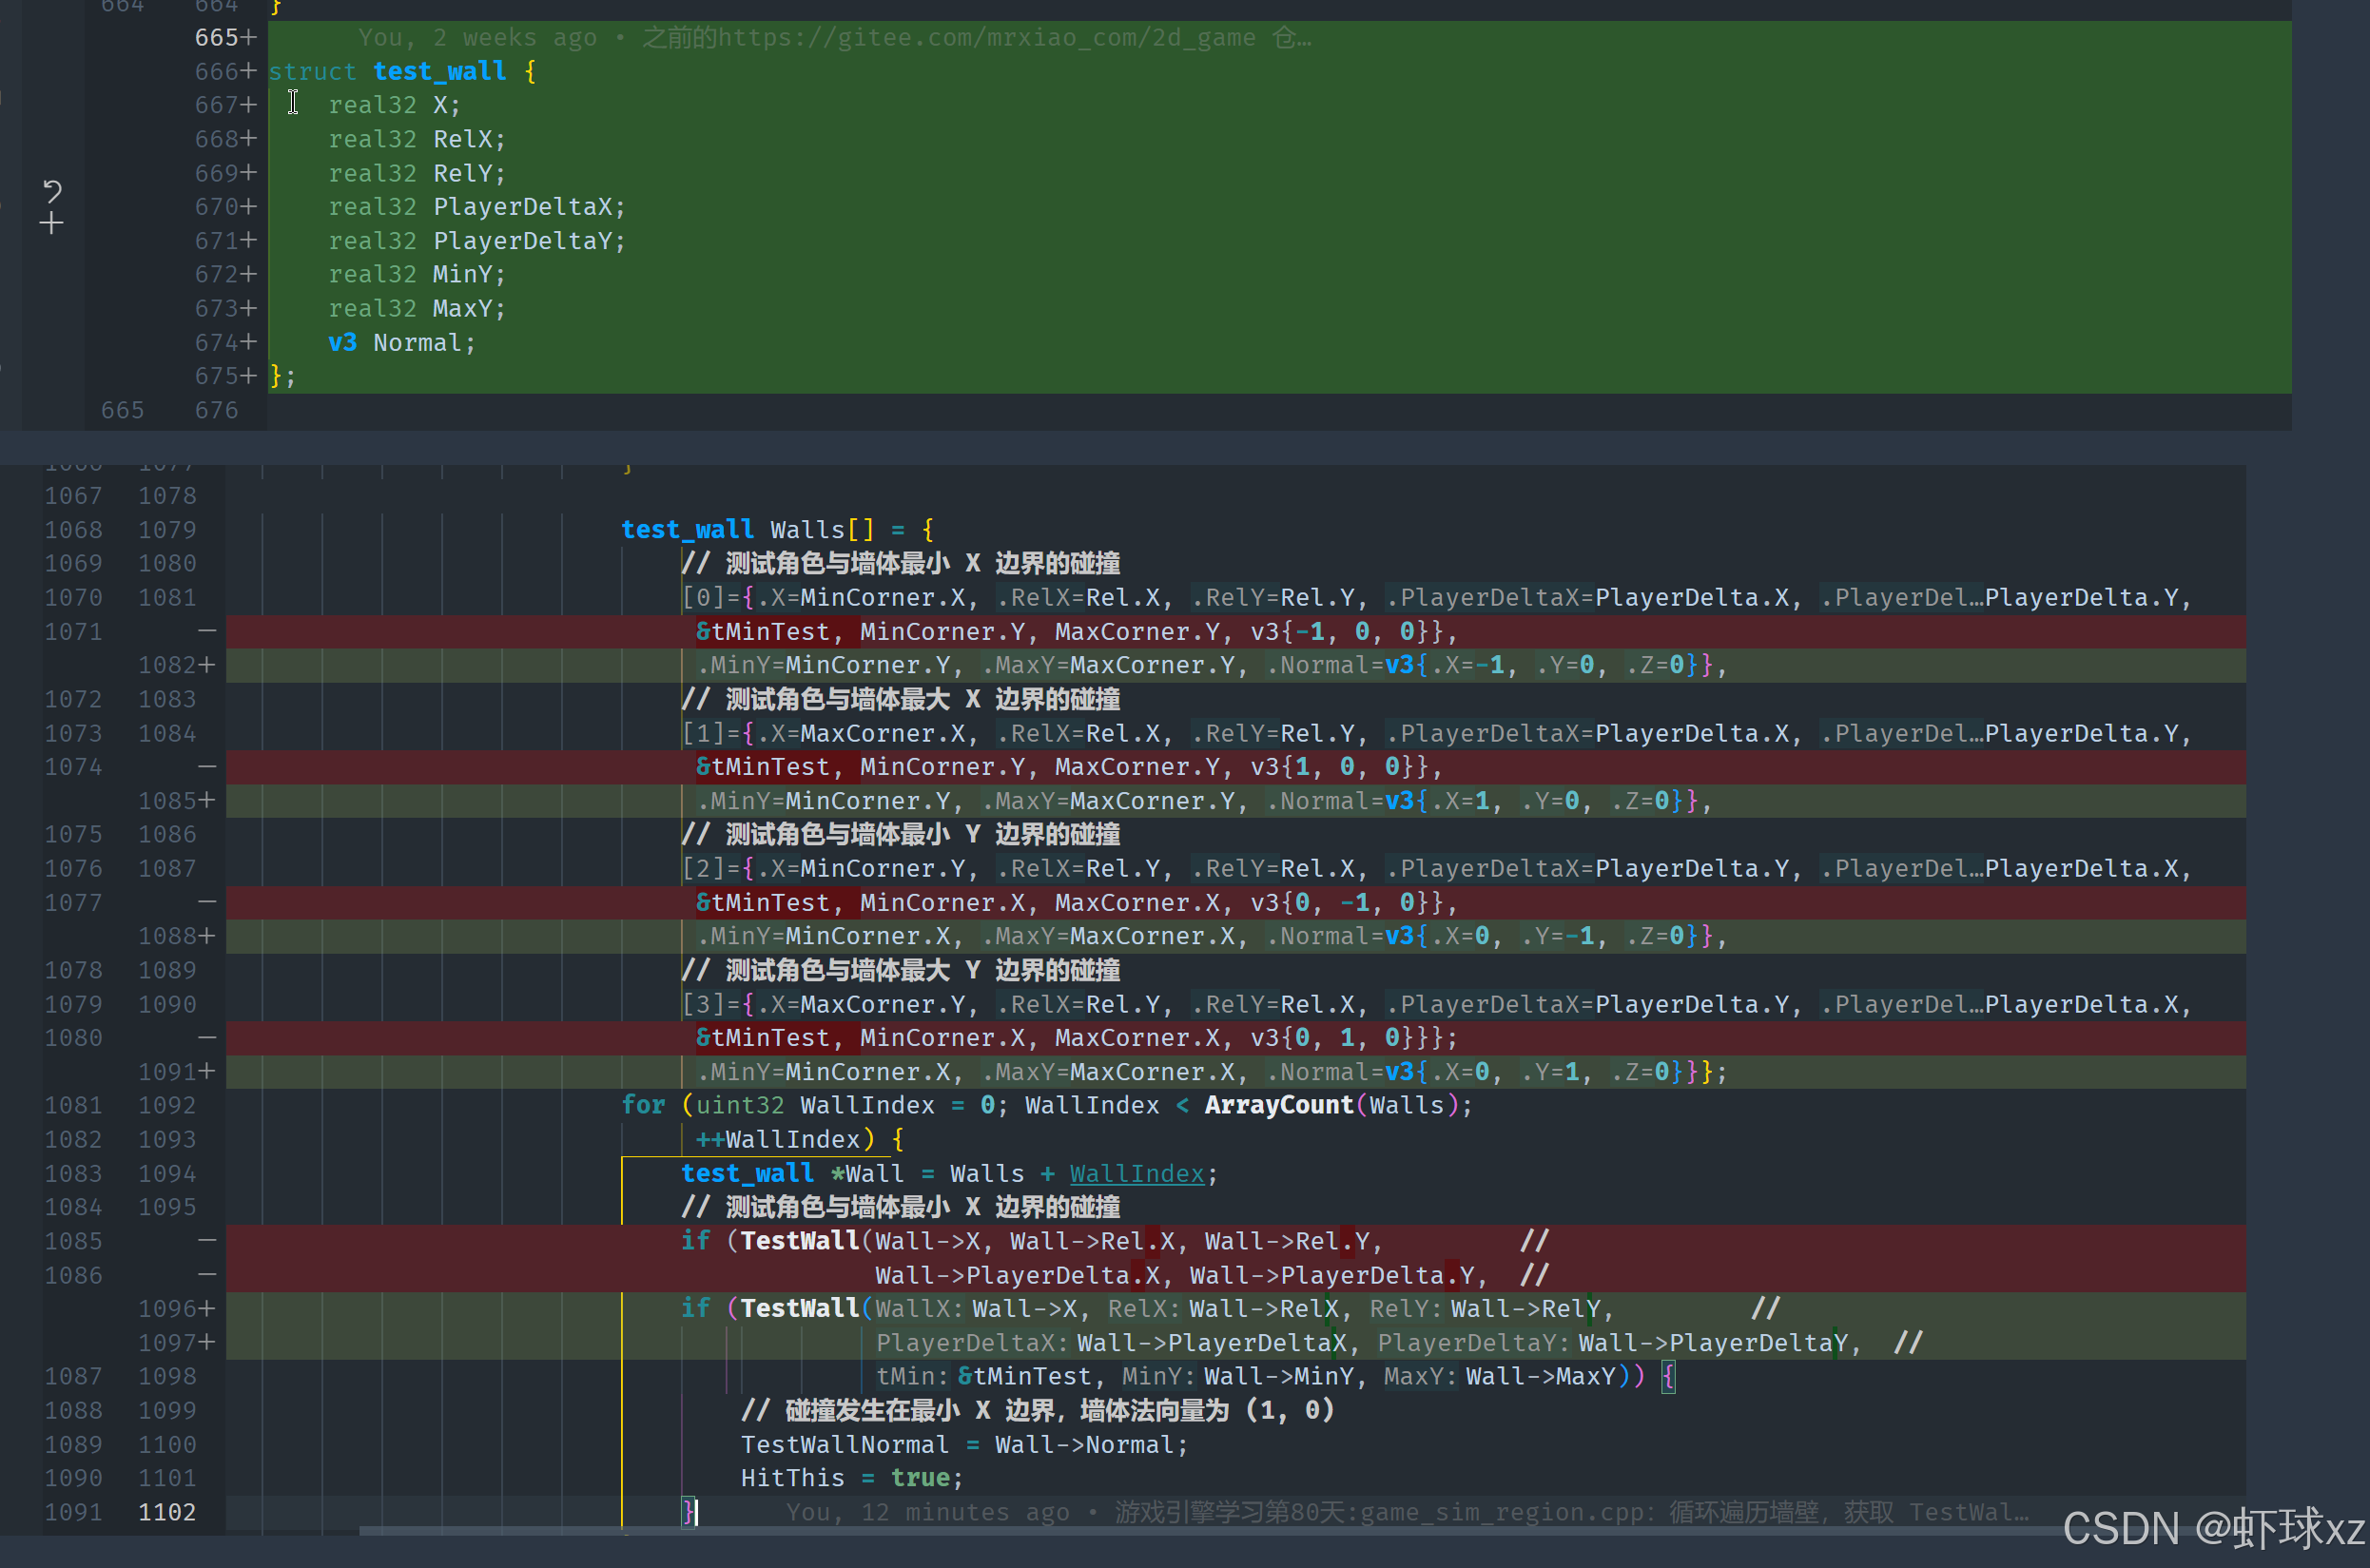Click removed line number 1071 in the gutter
The image size is (2370, 1568).
point(74,631)
